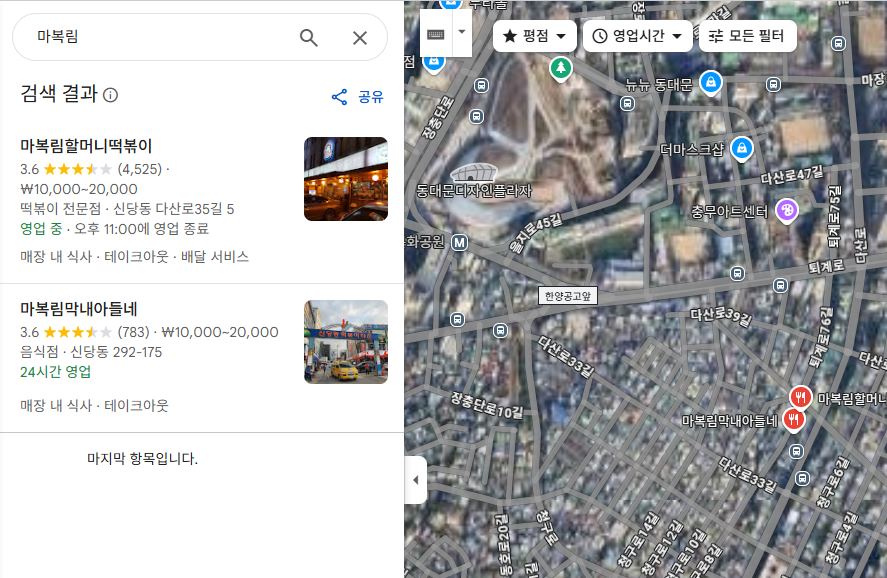Viewport: 887px width, 578px height.
Task: Collapse the side panel arrow
Action: (416, 480)
